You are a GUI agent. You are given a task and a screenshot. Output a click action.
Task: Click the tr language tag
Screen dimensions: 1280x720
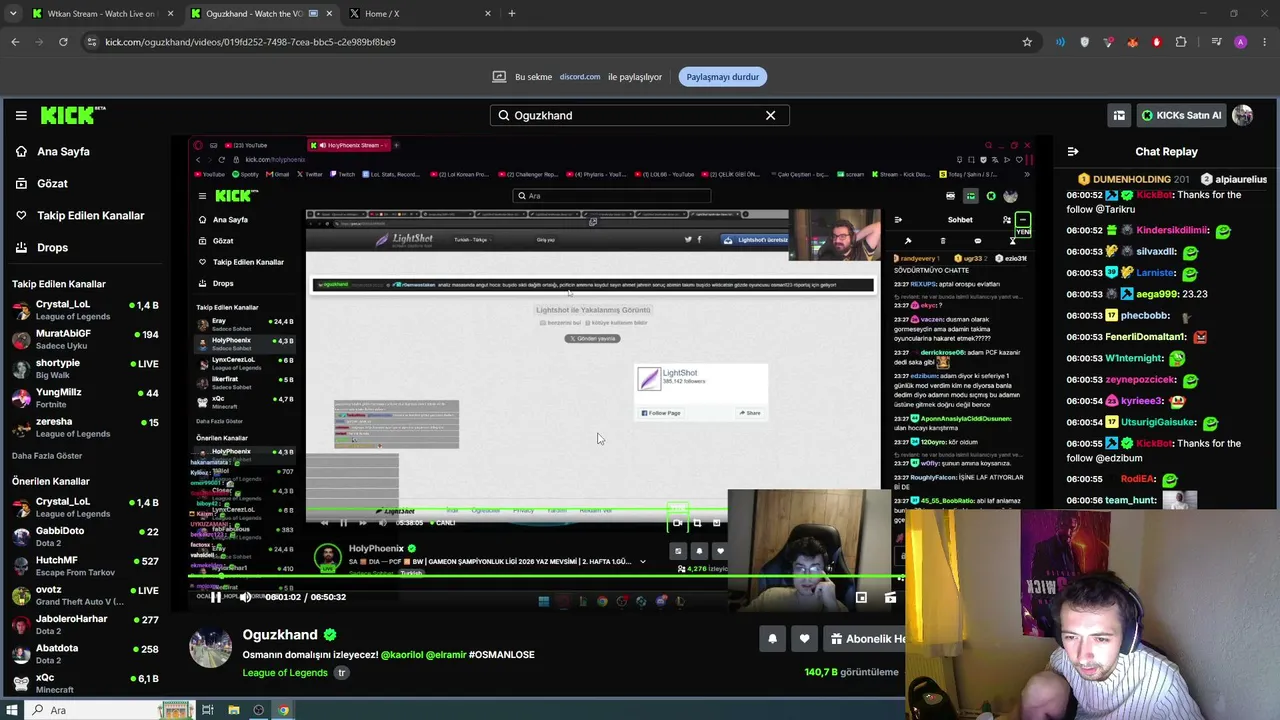click(x=341, y=673)
